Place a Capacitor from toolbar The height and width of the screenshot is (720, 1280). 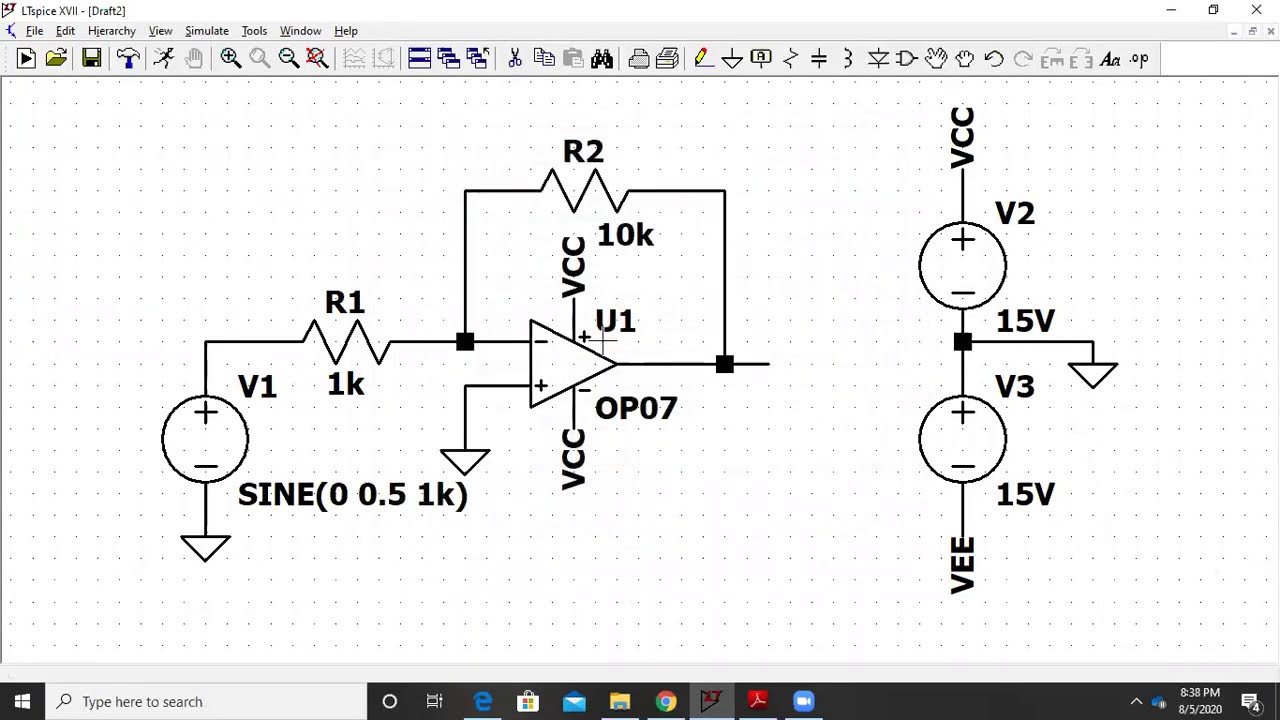coord(819,59)
